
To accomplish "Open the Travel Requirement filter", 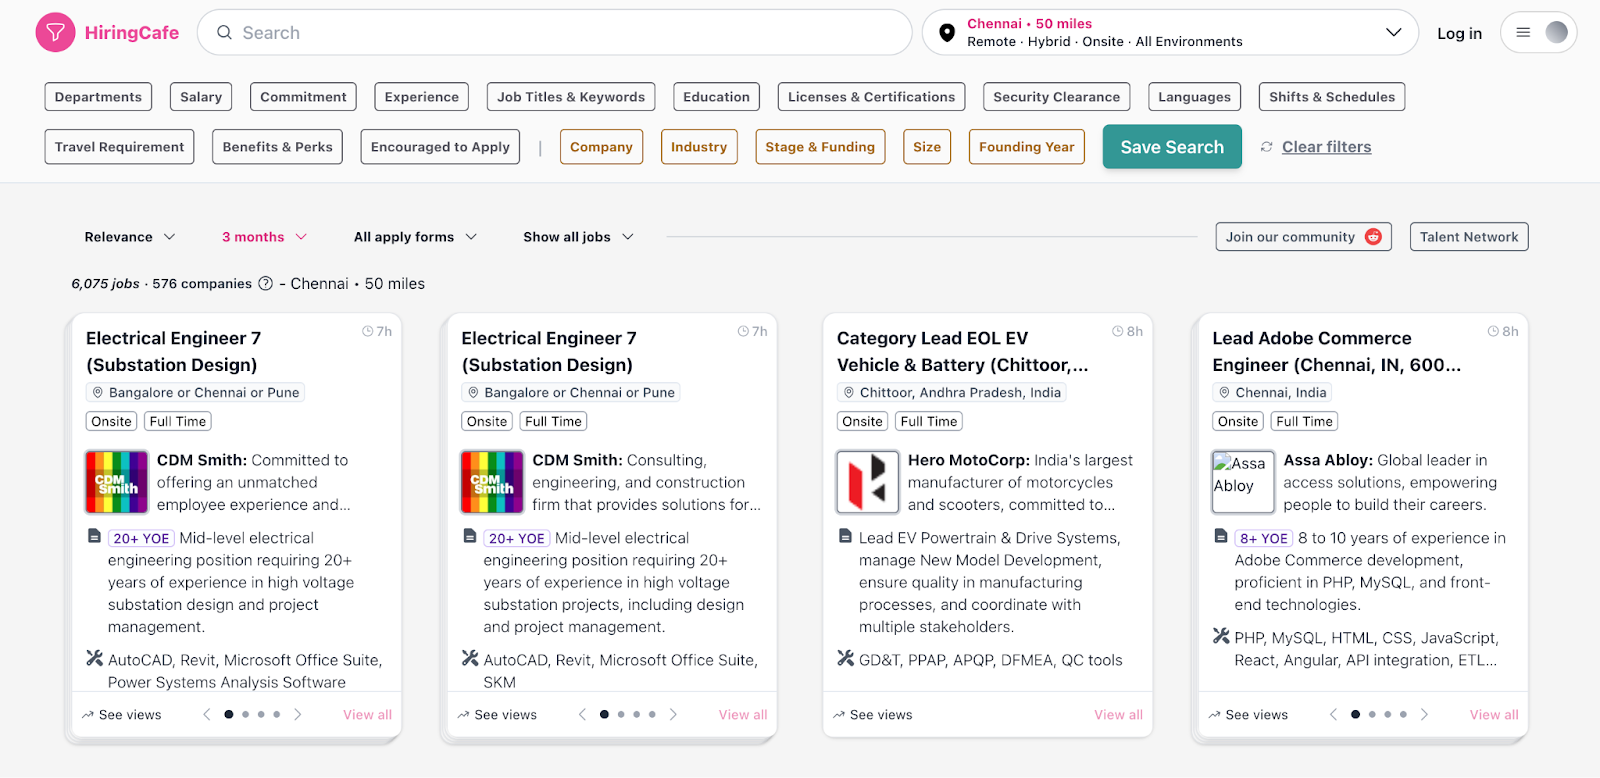I will [x=119, y=147].
